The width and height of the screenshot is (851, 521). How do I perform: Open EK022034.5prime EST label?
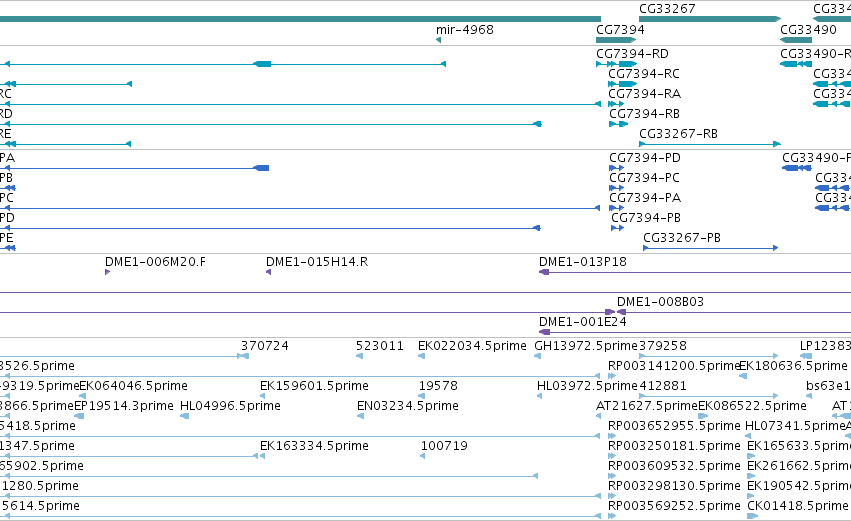point(472,346)
